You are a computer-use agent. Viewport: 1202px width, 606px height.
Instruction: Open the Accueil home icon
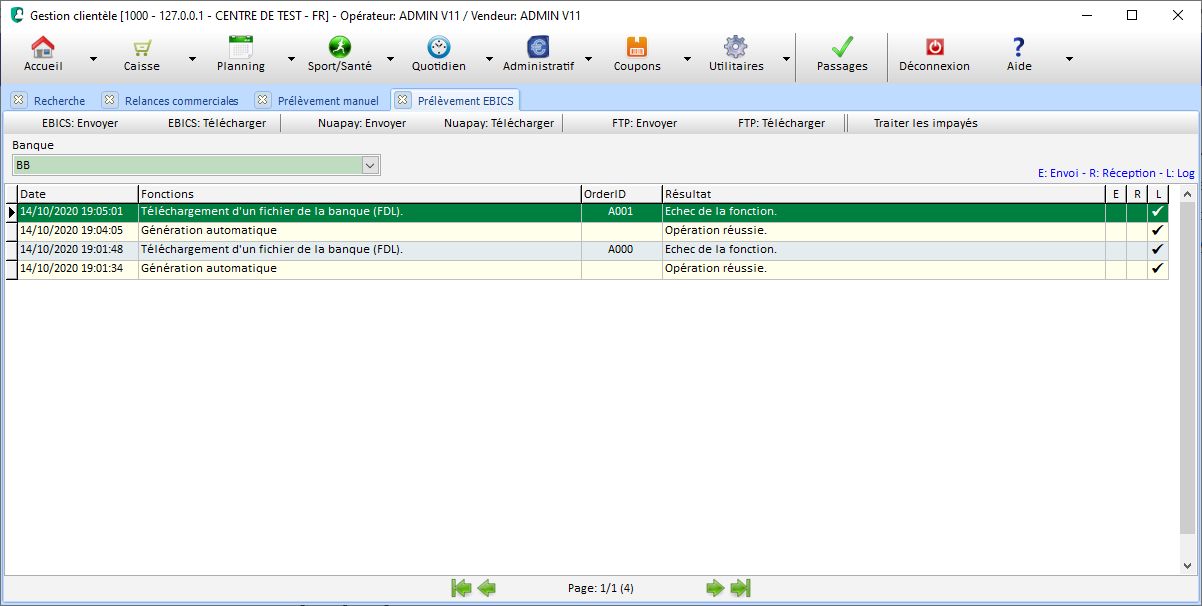pyautogui.click(x=43, y=47)
